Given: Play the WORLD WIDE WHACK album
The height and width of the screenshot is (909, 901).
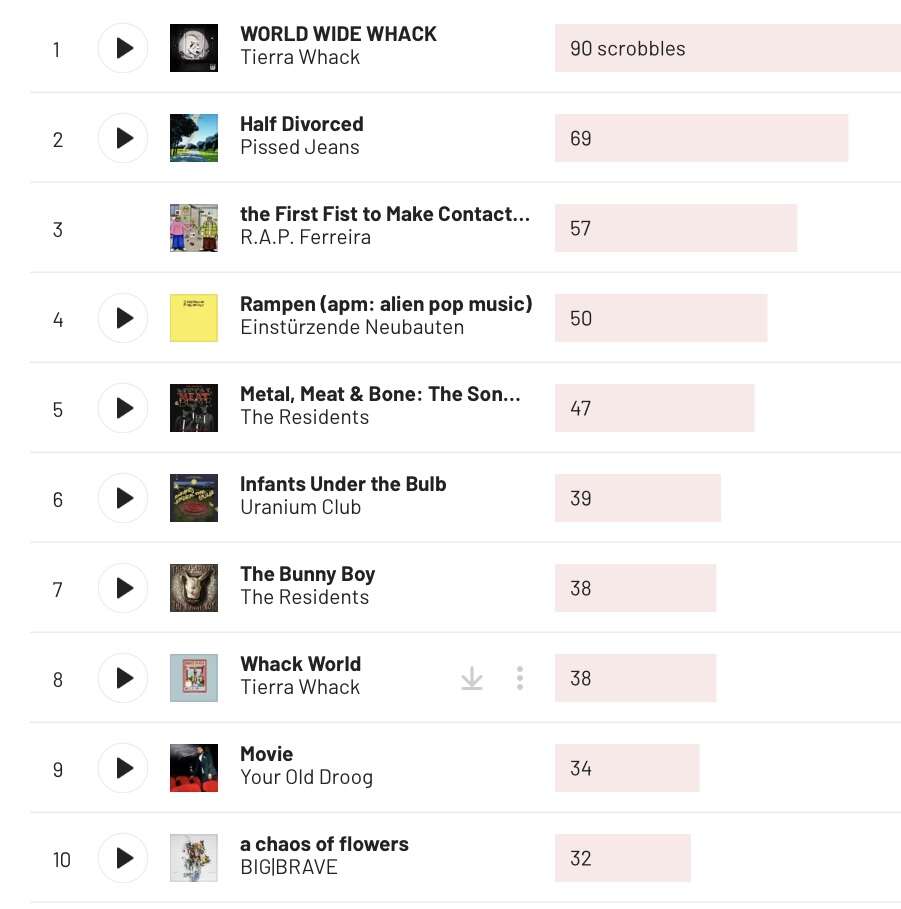Looking at the screenshot, I should click(123, 48).
